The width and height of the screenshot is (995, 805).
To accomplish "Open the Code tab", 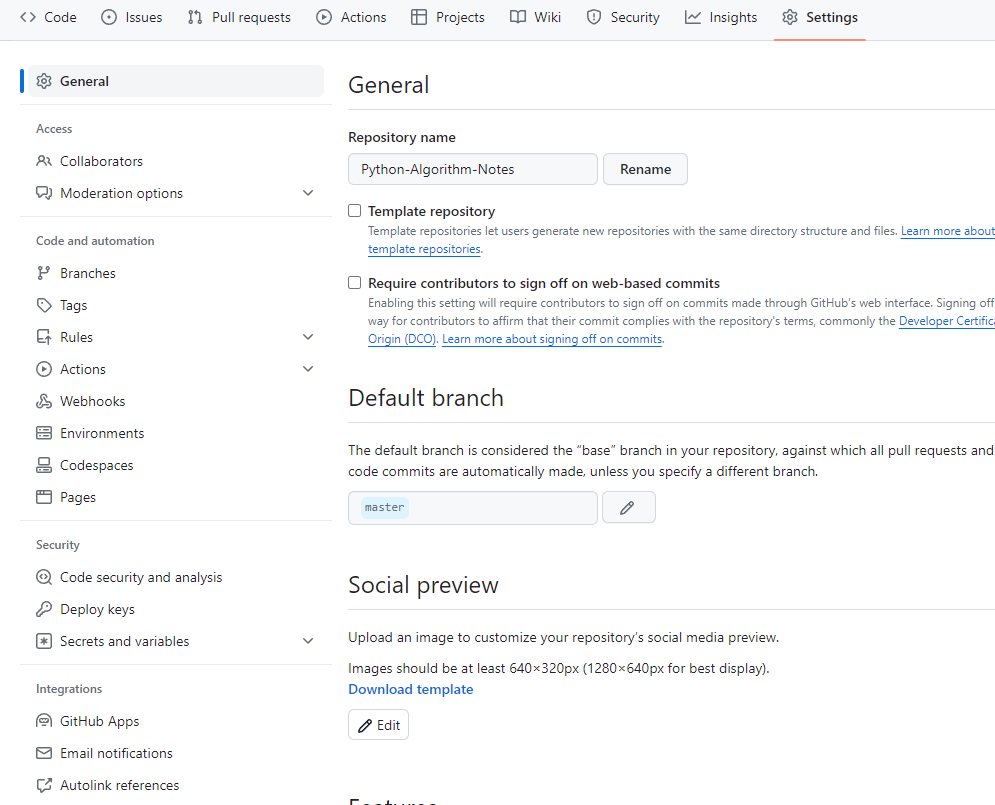I will [x=48, y=17].
